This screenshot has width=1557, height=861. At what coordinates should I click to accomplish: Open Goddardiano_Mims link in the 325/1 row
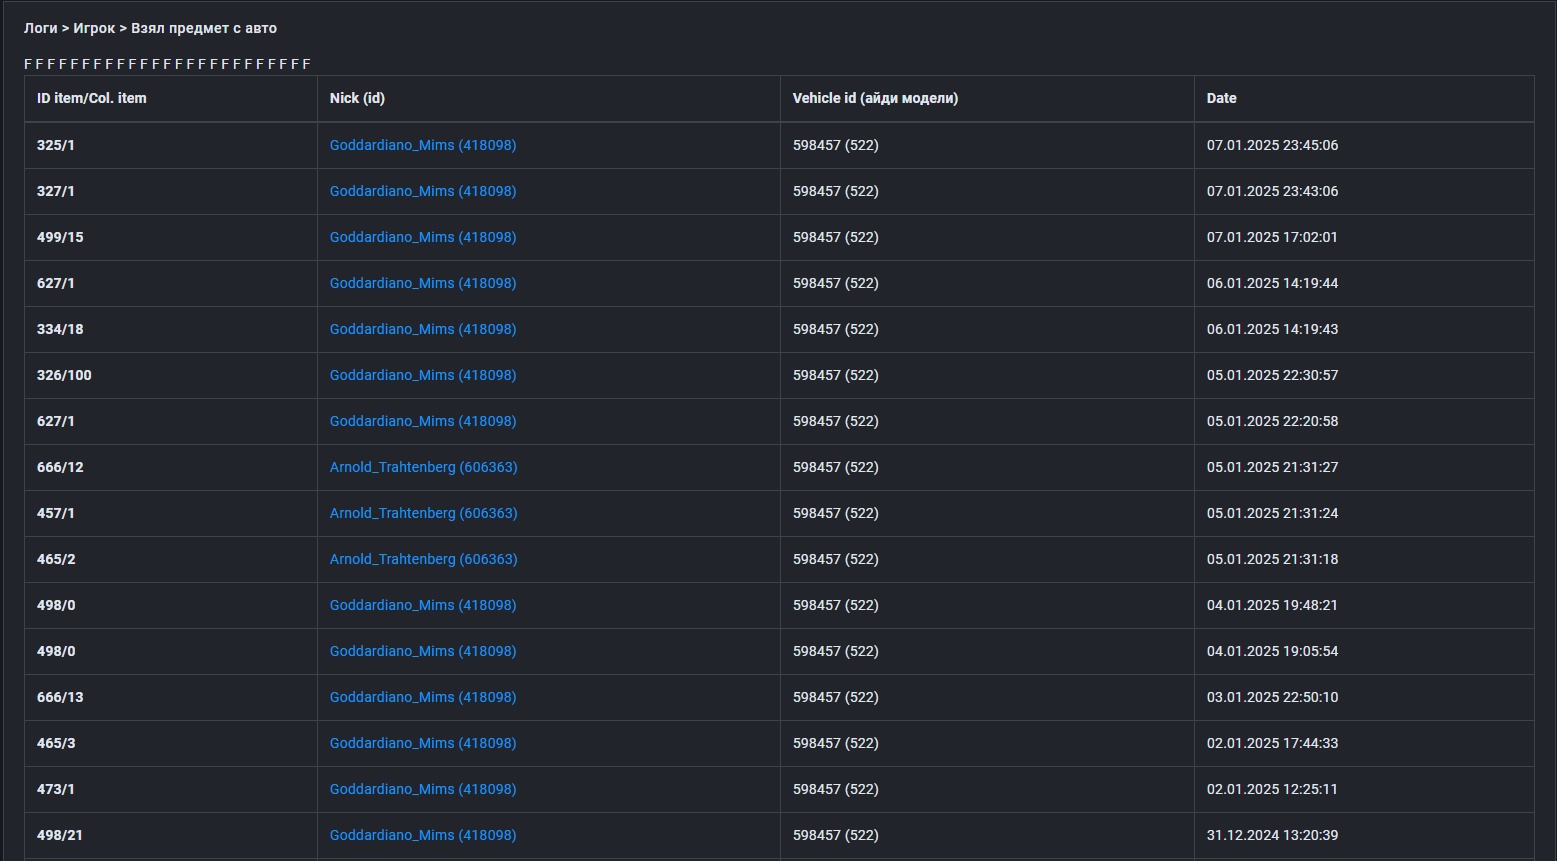[423, 145]
